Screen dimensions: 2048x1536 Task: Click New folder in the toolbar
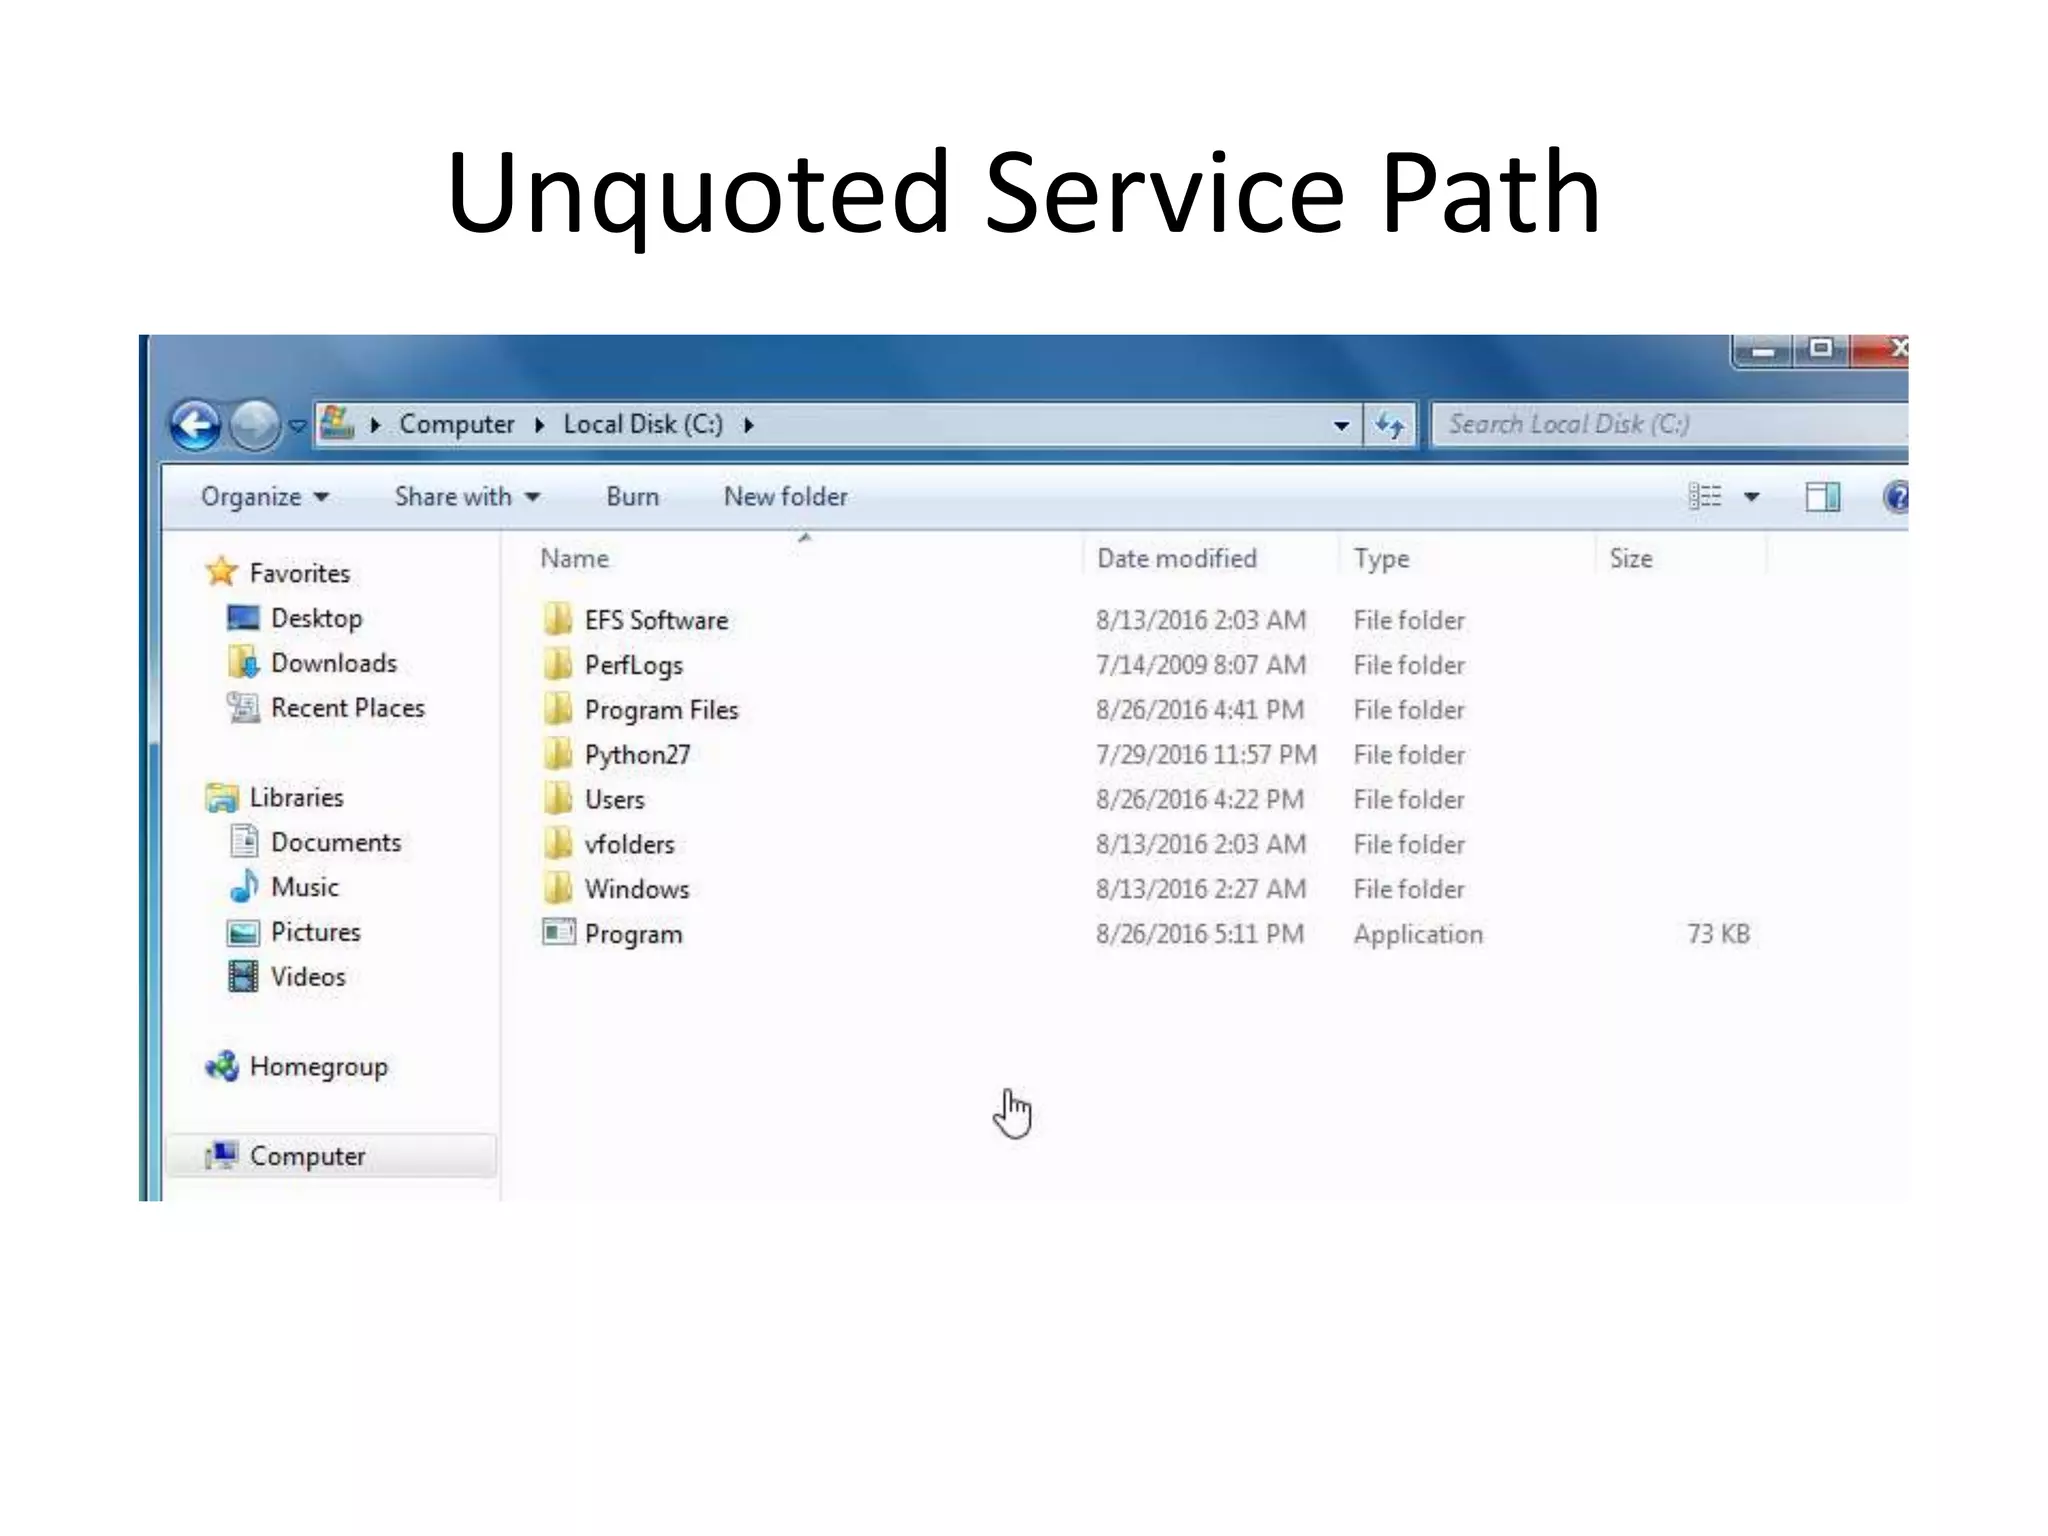coord(785,497)
